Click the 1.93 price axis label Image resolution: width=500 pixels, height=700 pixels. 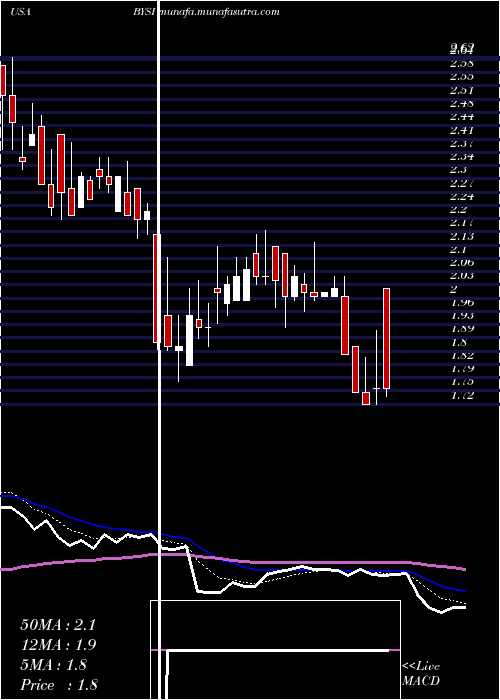click(x=461, y=316)
